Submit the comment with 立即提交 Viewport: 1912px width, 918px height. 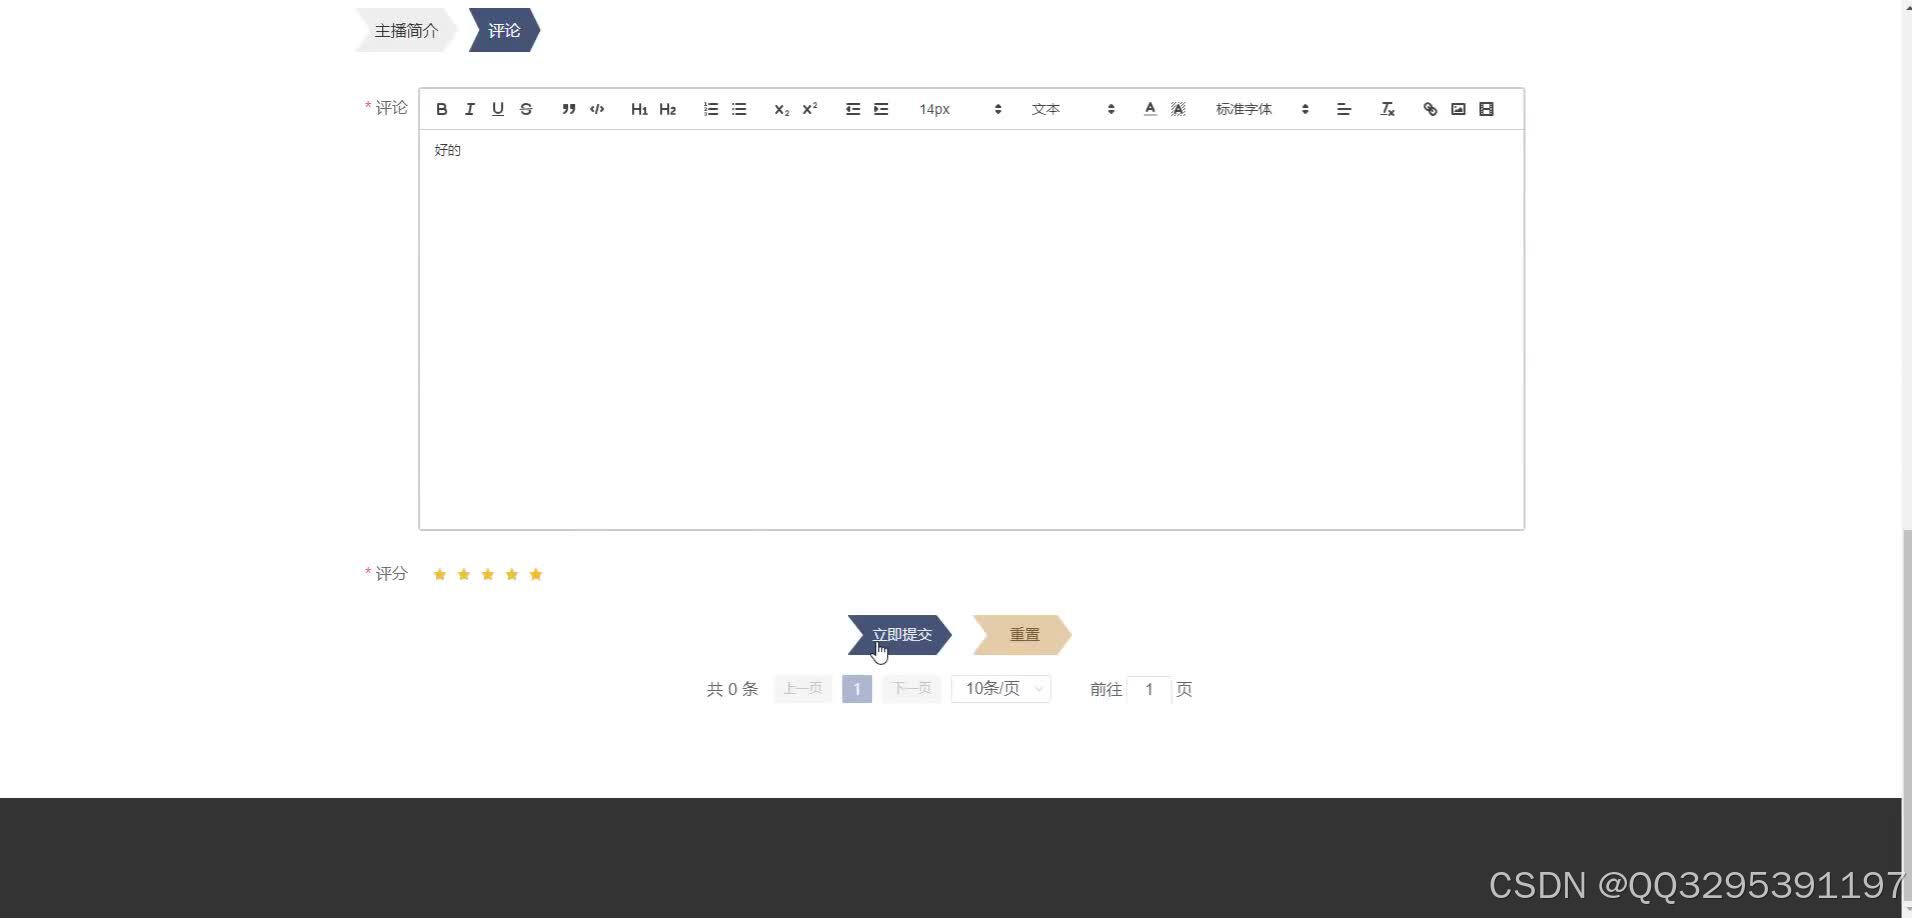pyautogui.click(x=900, y=634)
